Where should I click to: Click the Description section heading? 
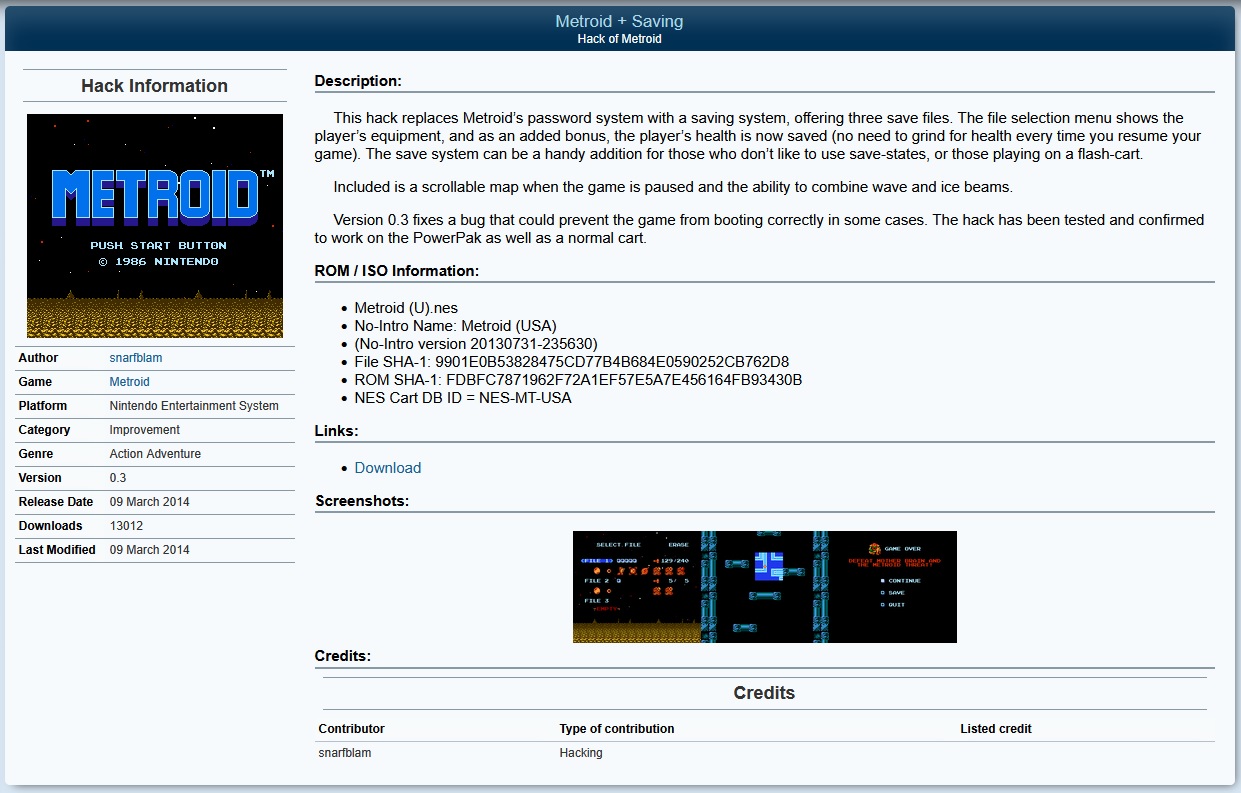coord(358,81)
